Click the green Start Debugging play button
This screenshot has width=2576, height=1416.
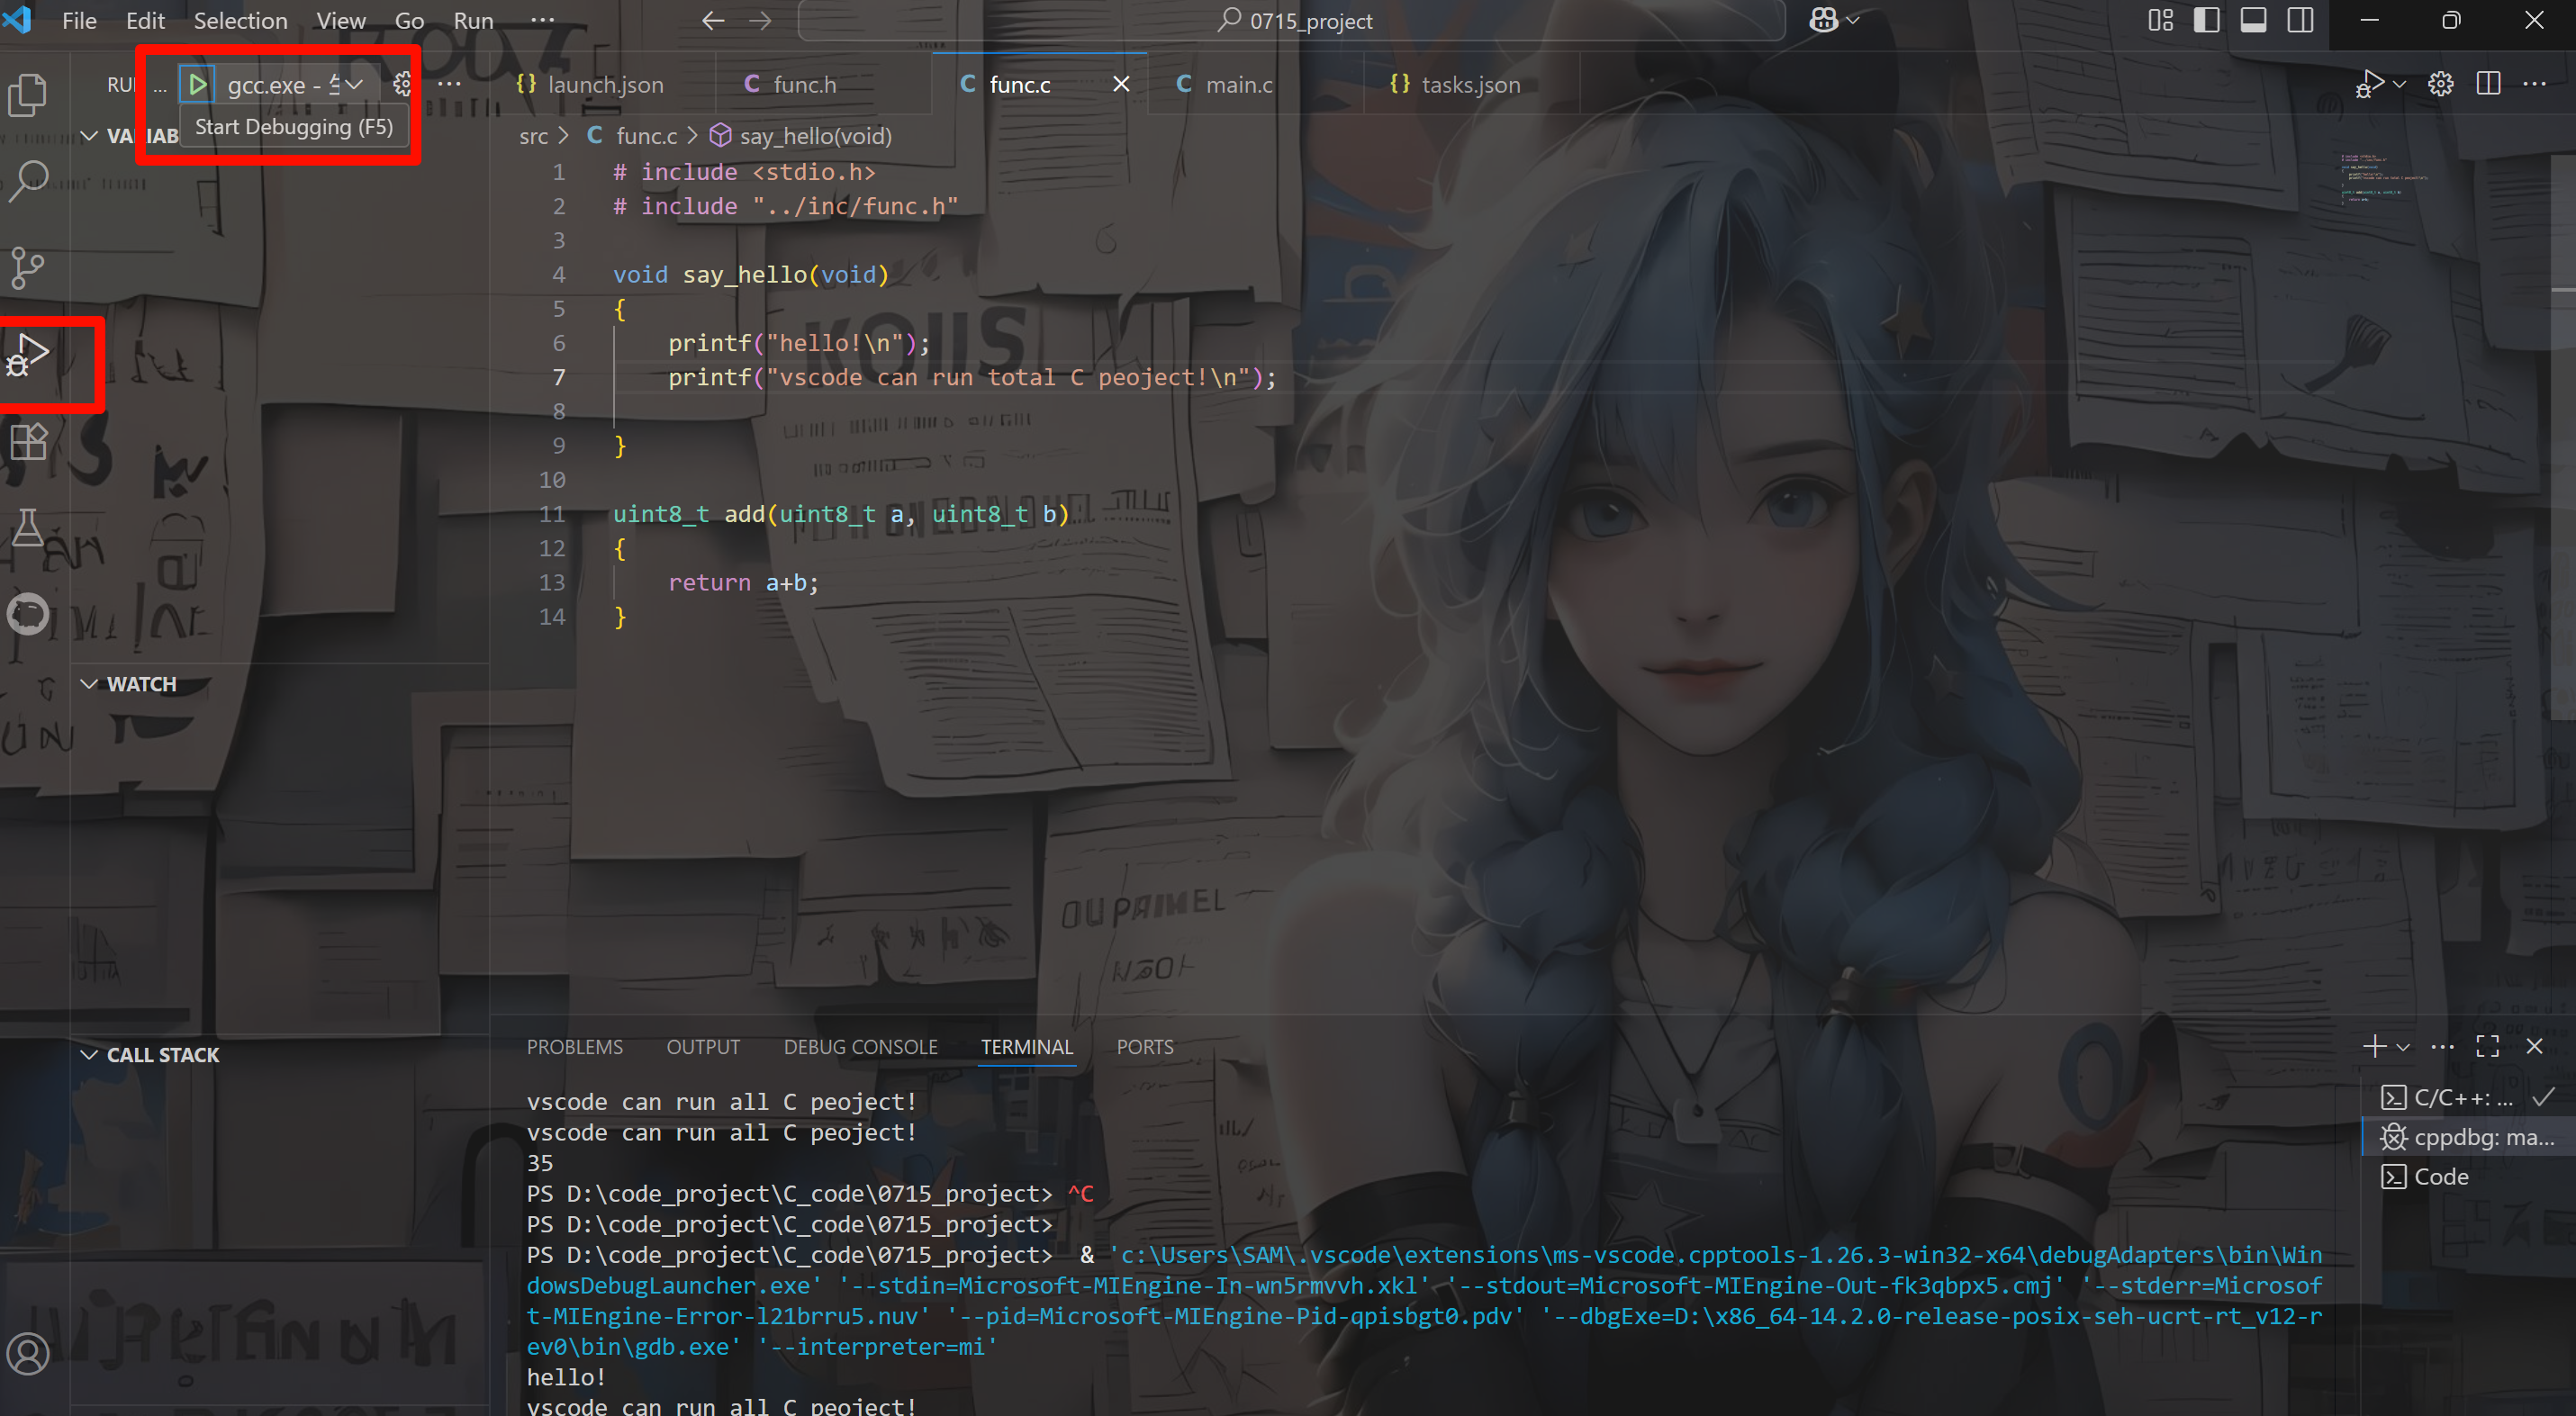pos(197,84)
